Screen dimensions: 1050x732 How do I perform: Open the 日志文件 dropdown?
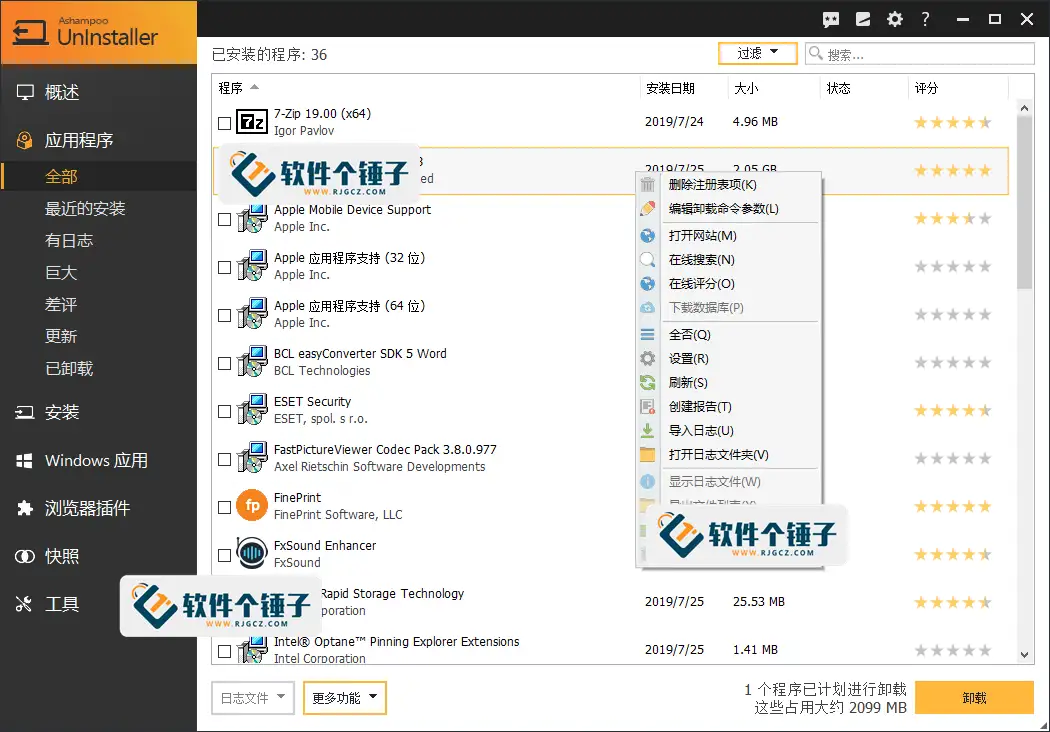point(253,698)
